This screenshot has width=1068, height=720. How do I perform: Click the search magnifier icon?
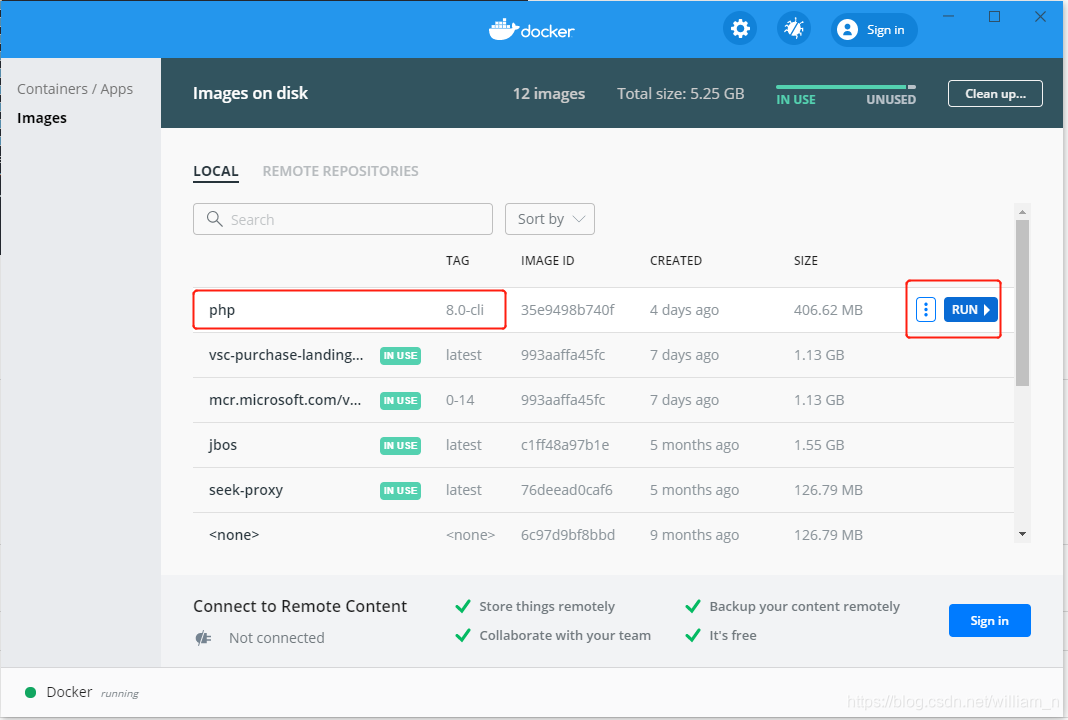[215, 219]
